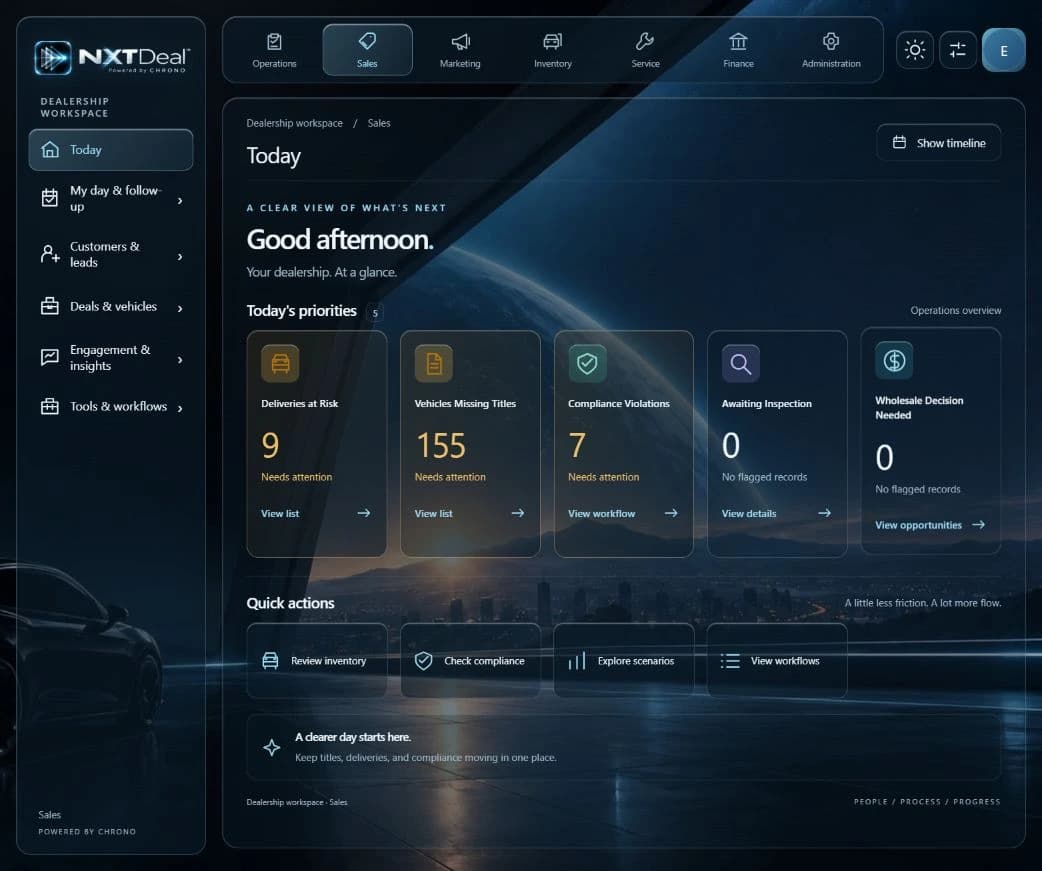Open View workflow for Compliance Violations
The image size is (1042, 871).
point(601,514)
